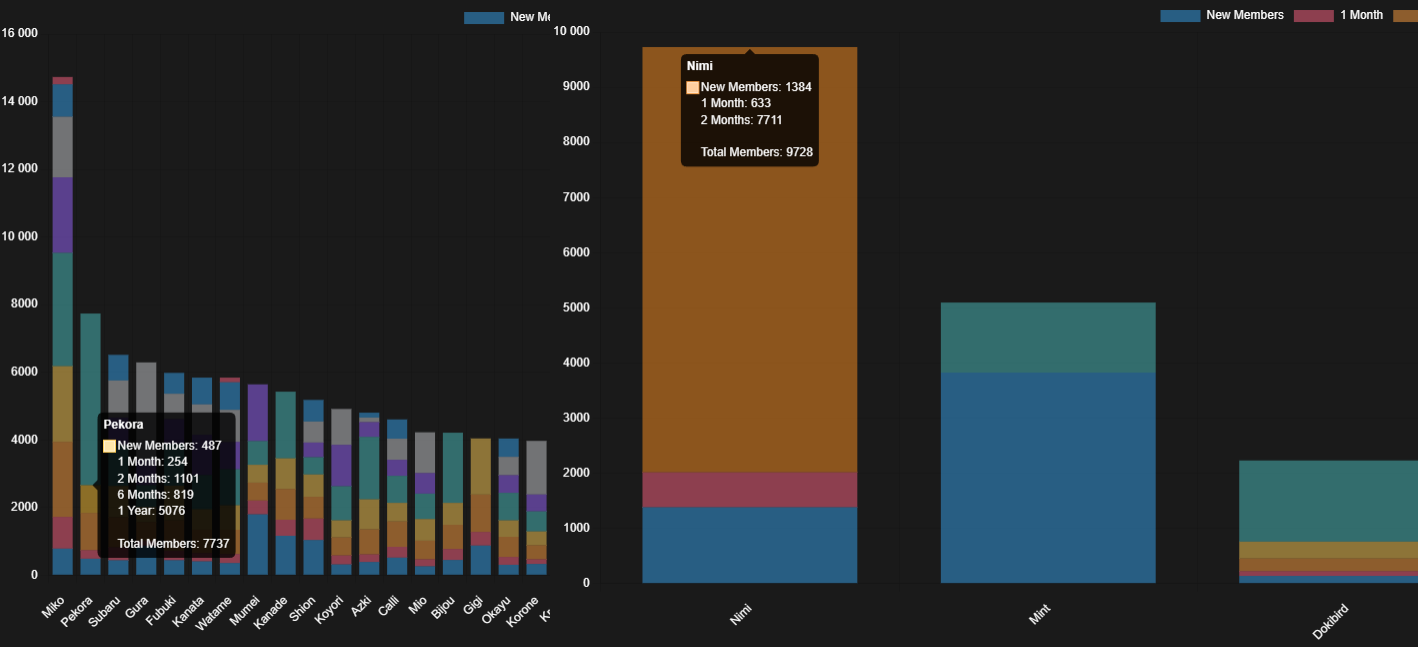This screenshot has width=1418, height=647.
Task: Click '2 Months: 1101' in Pekora tooltip
Action: pos(158,479)
